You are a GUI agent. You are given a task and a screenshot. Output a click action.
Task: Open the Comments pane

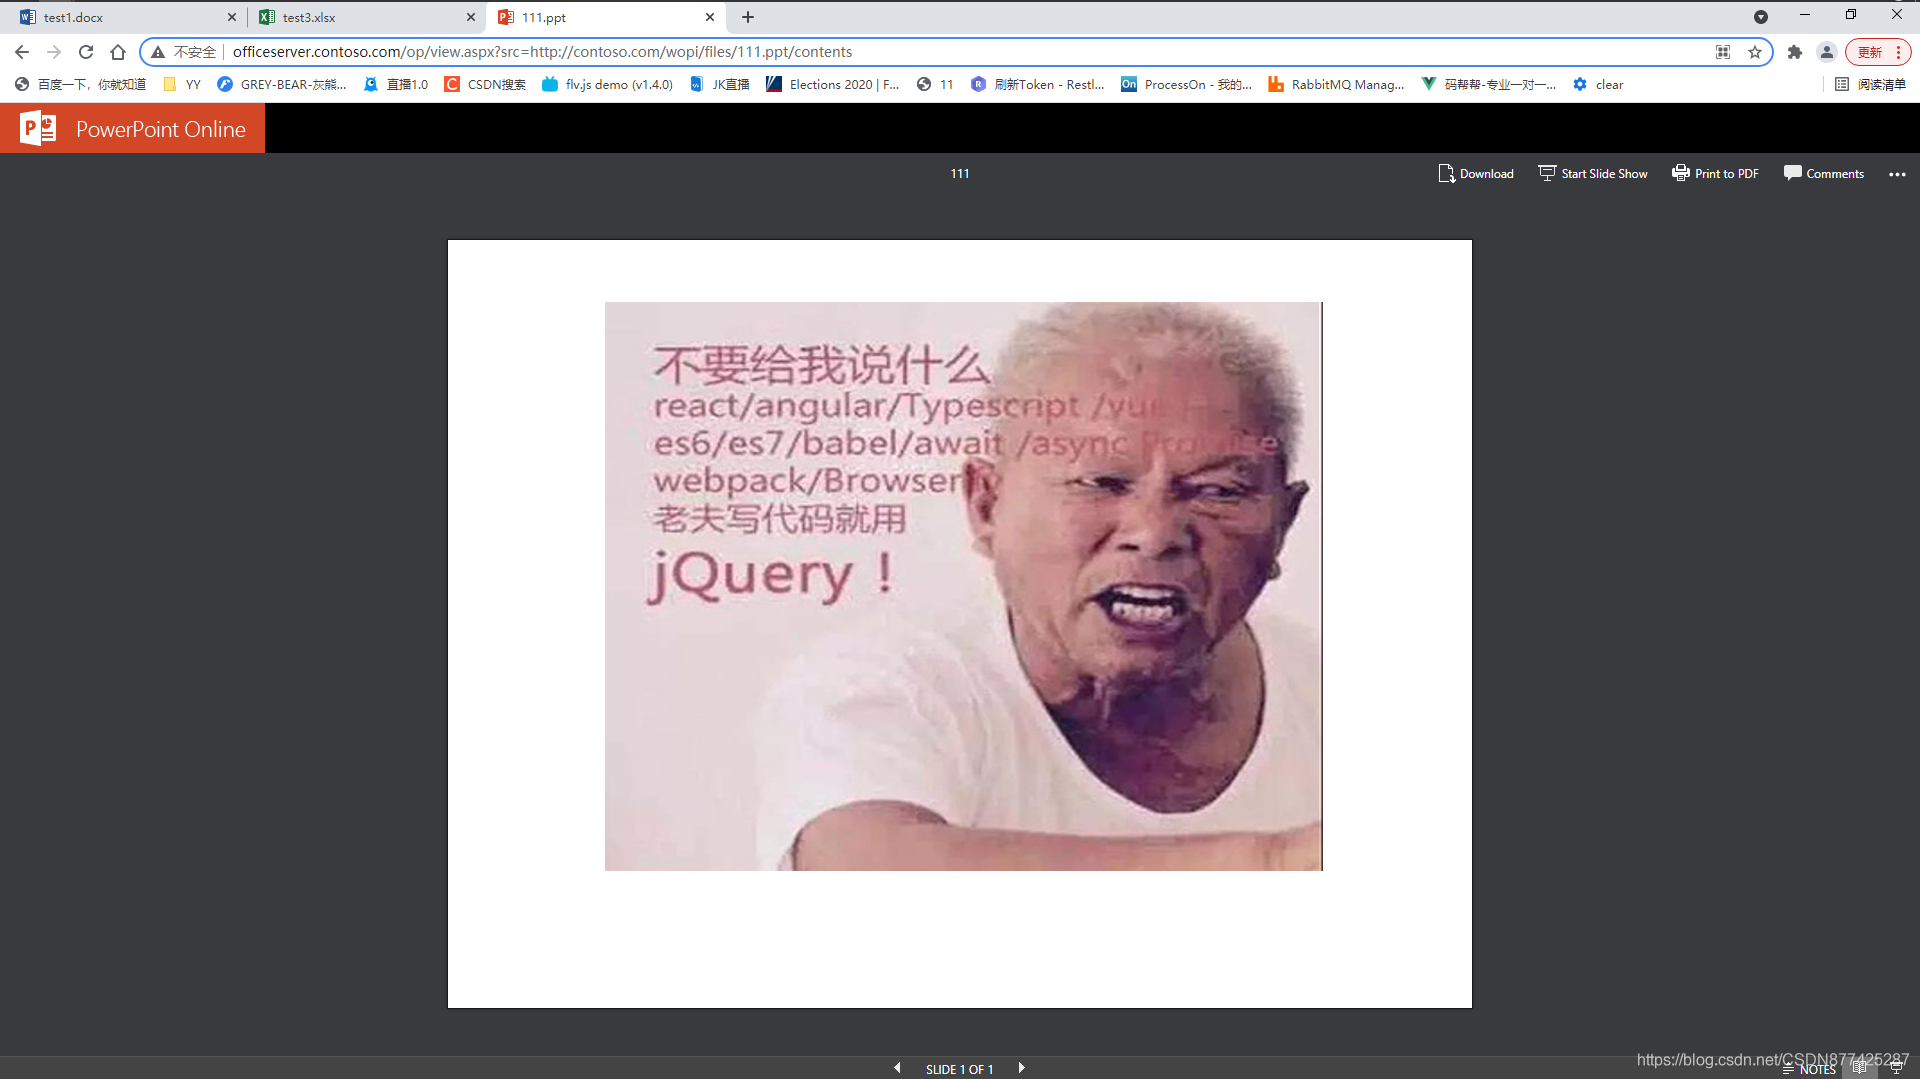tap(1823, 173)
